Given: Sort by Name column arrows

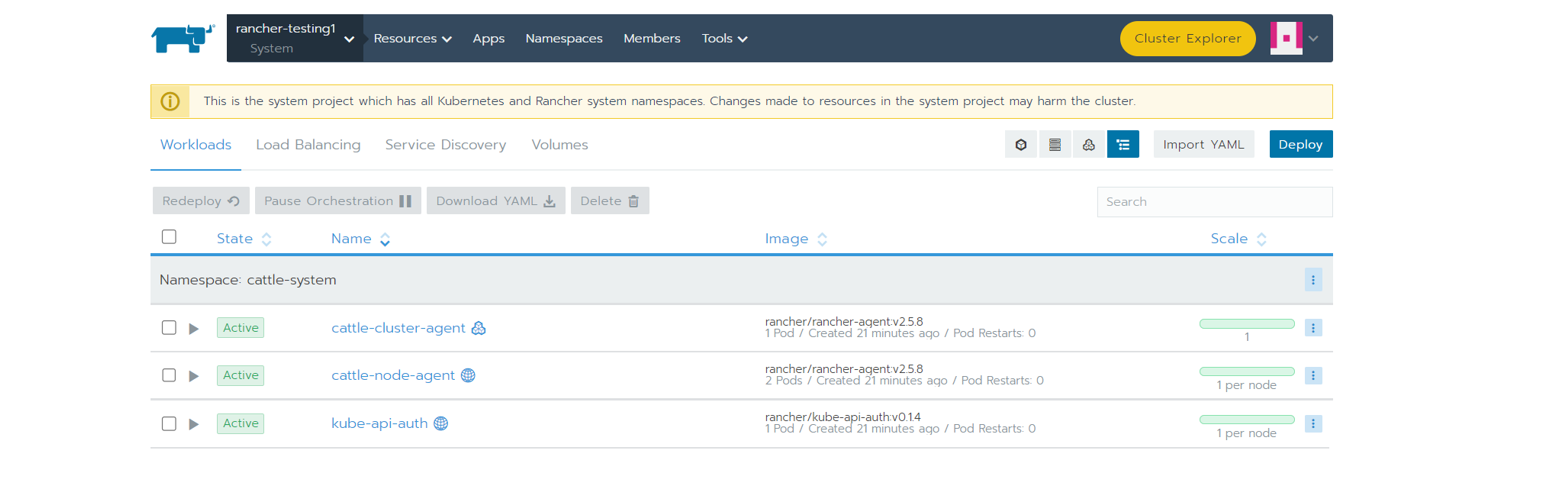Looking at the screenshot, I should (385, 239).
